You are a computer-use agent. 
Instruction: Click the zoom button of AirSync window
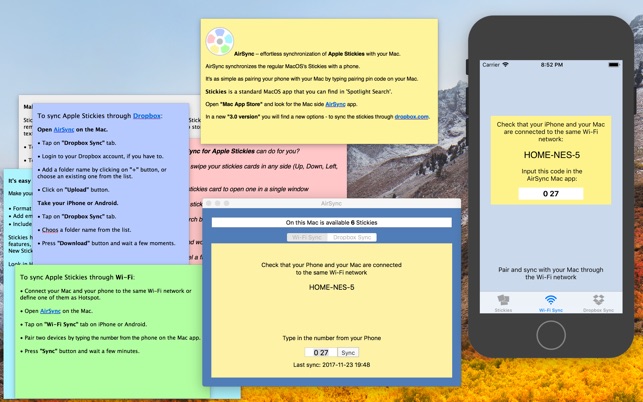226,203
